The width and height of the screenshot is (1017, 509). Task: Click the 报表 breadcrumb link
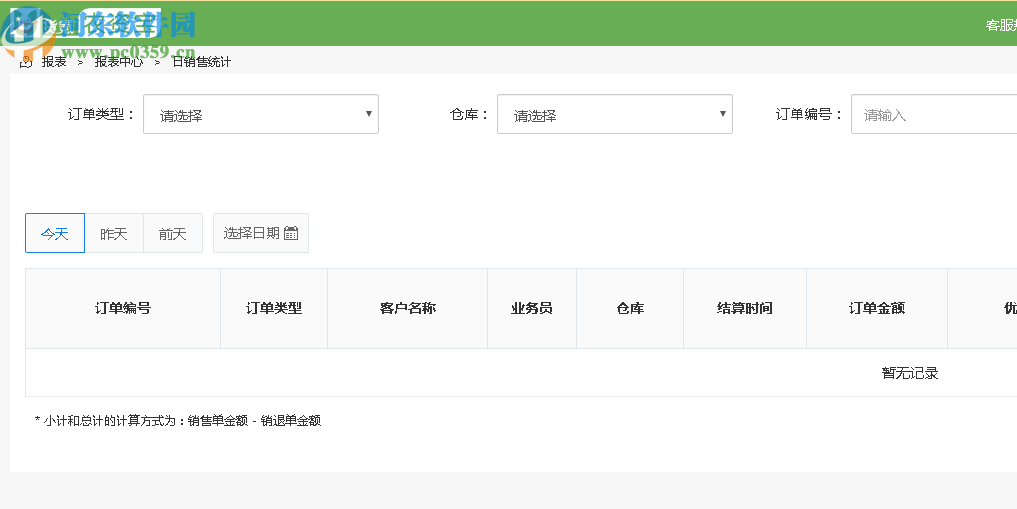pyautogui.click(x=54, y=62)
